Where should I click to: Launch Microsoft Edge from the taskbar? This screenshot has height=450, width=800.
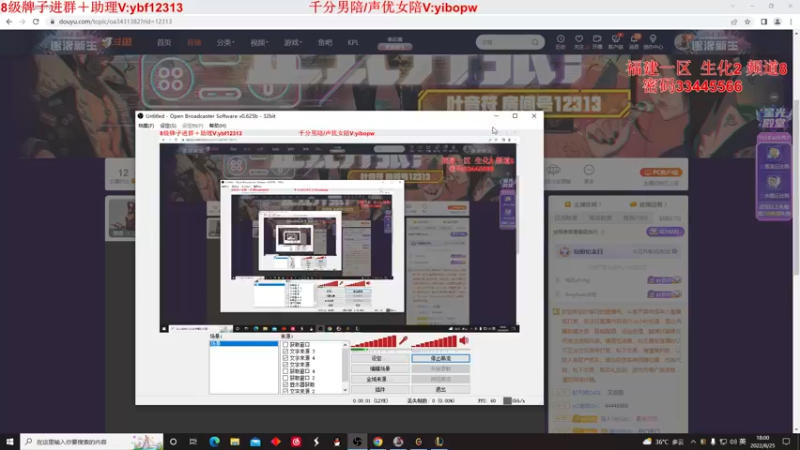tap(214, 441)
